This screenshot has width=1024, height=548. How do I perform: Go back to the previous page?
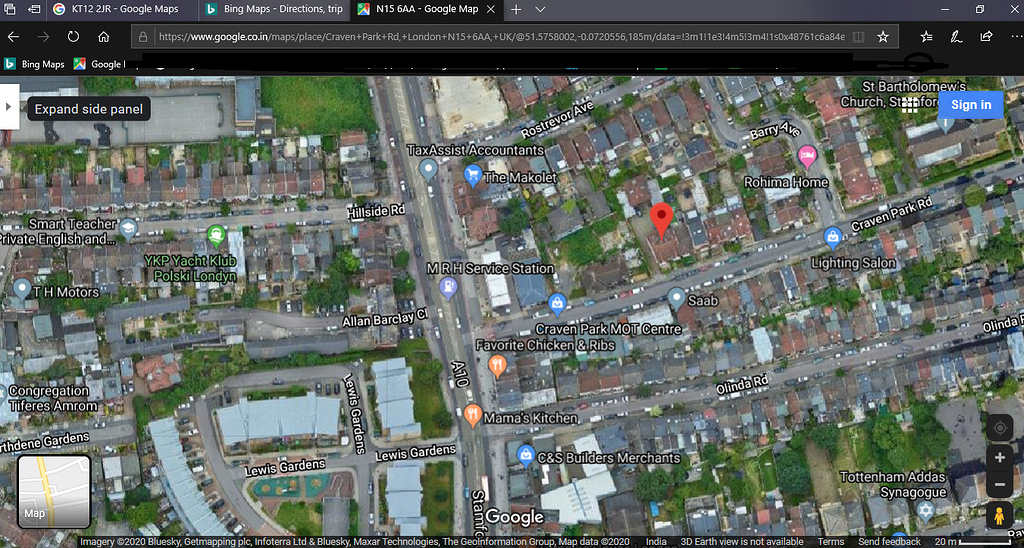point(13,37)
